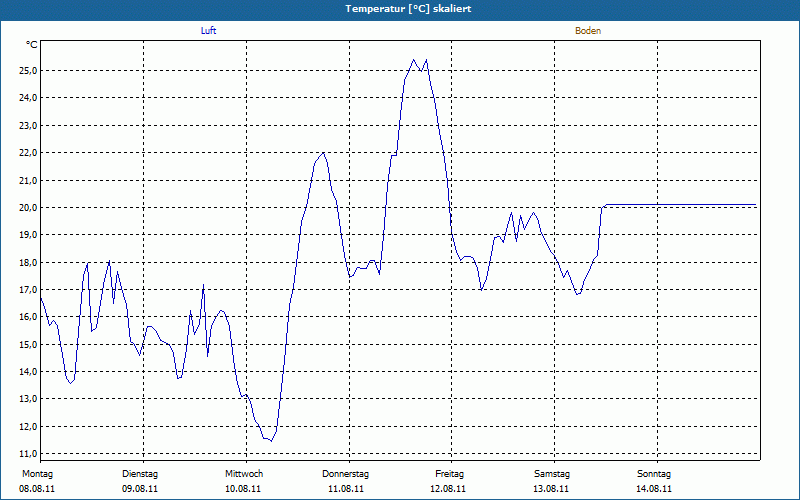Click the 10.08.11 date label

click(x=243, y=489)
